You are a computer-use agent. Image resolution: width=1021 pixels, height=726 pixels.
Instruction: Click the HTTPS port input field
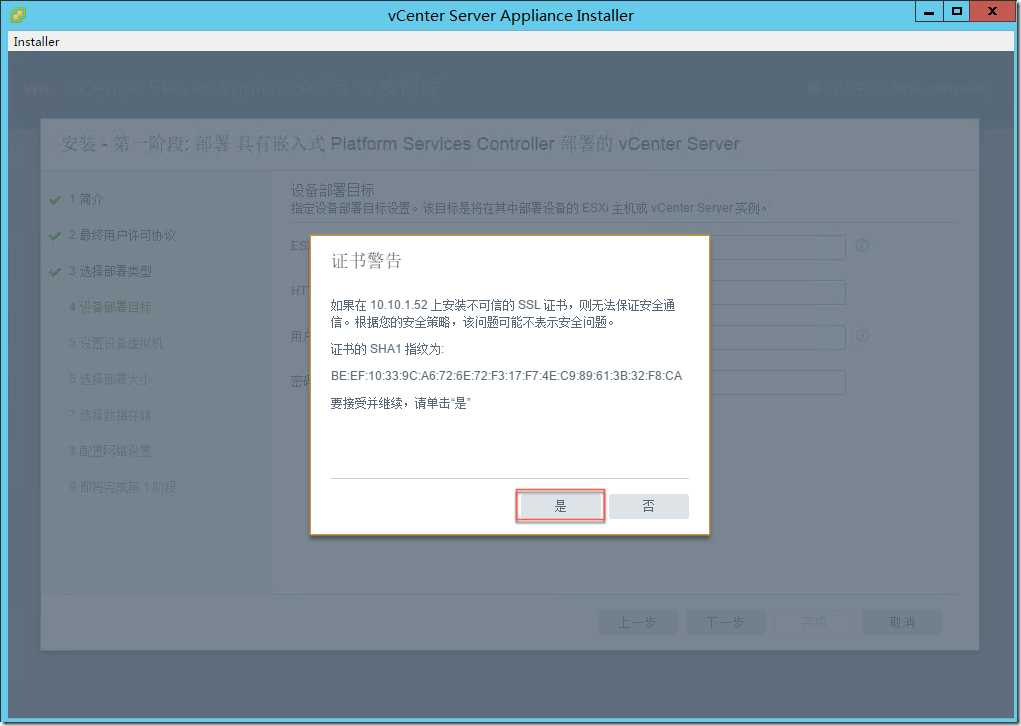[777, 292]
